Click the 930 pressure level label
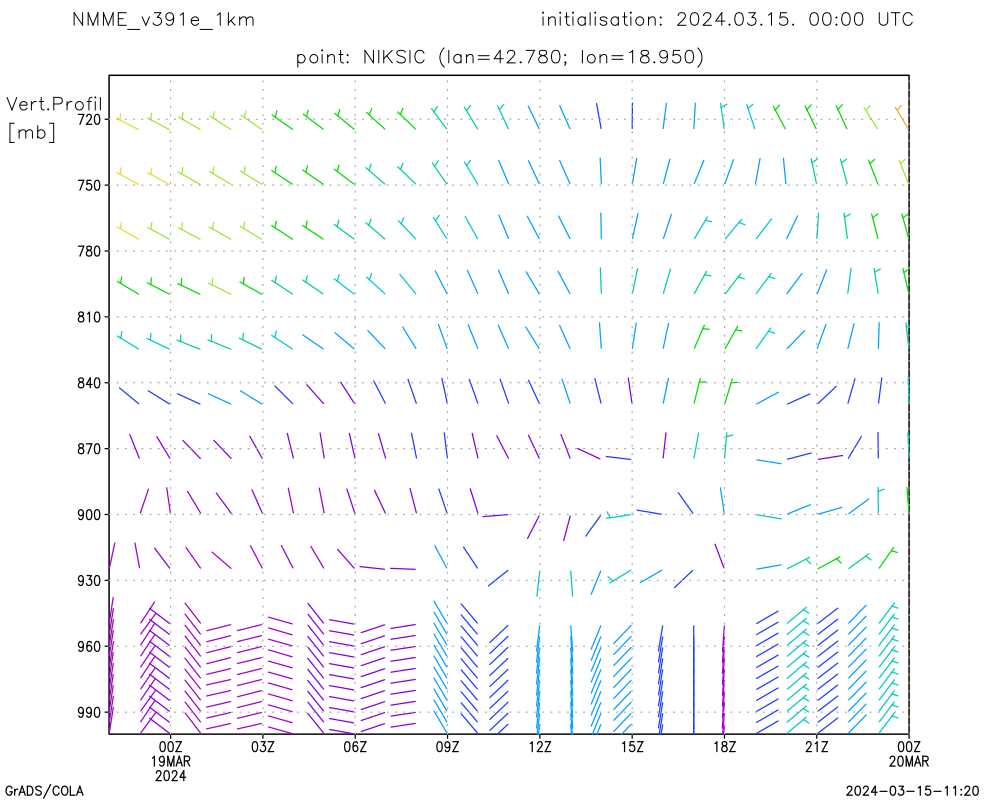 (90, 581)
